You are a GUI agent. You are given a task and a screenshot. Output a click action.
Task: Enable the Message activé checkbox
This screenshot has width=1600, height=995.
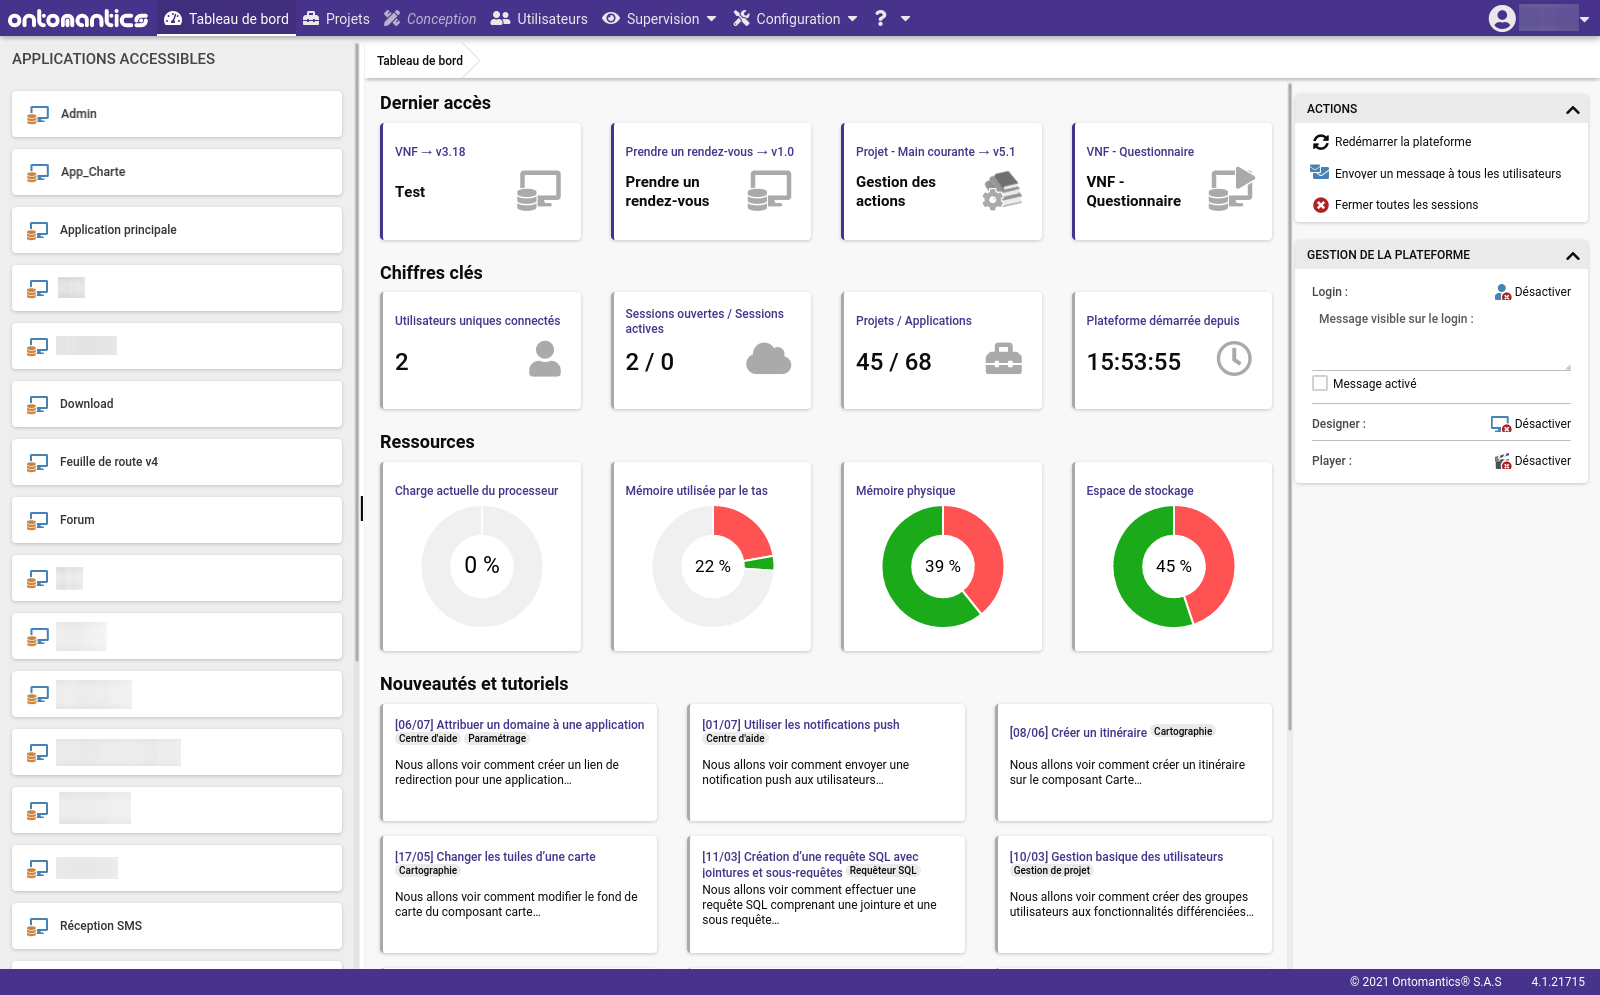[x=1320, y=383]
